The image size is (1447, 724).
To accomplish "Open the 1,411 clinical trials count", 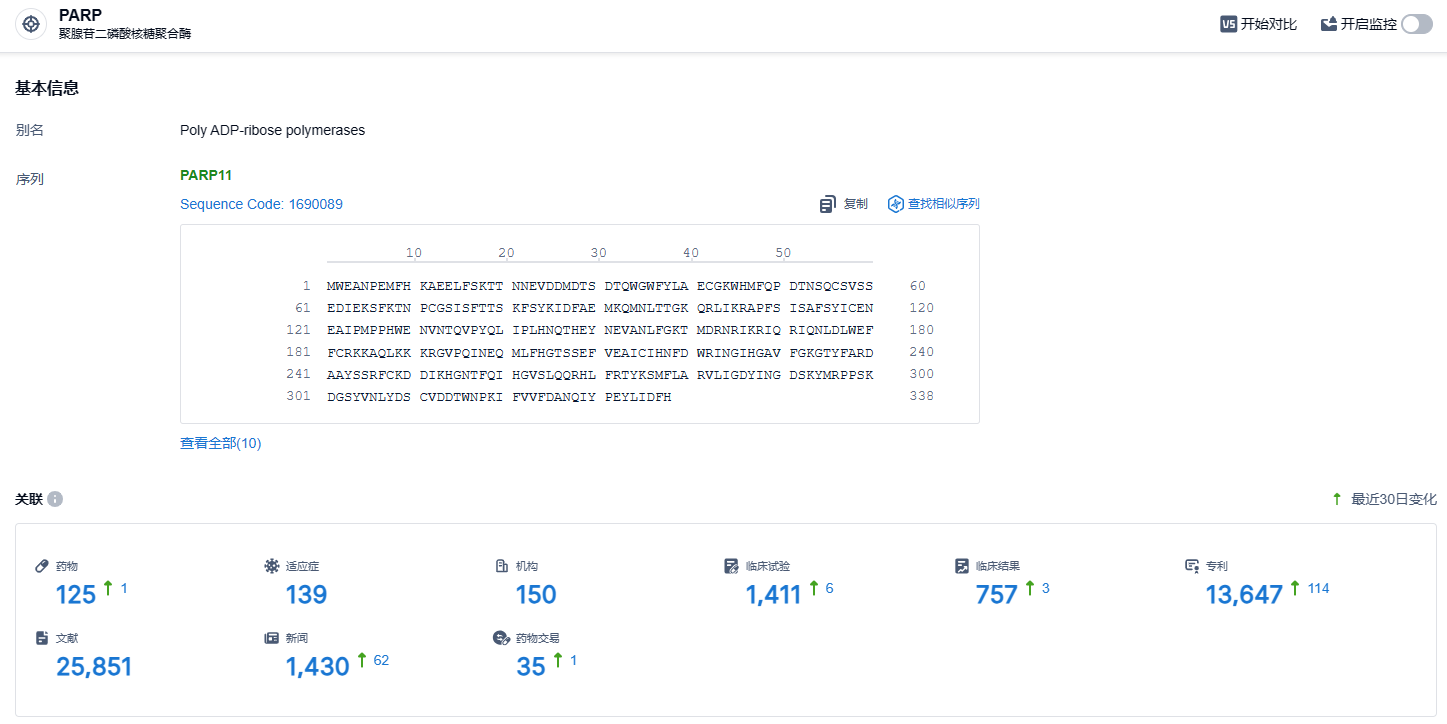I will pos(773,595).
